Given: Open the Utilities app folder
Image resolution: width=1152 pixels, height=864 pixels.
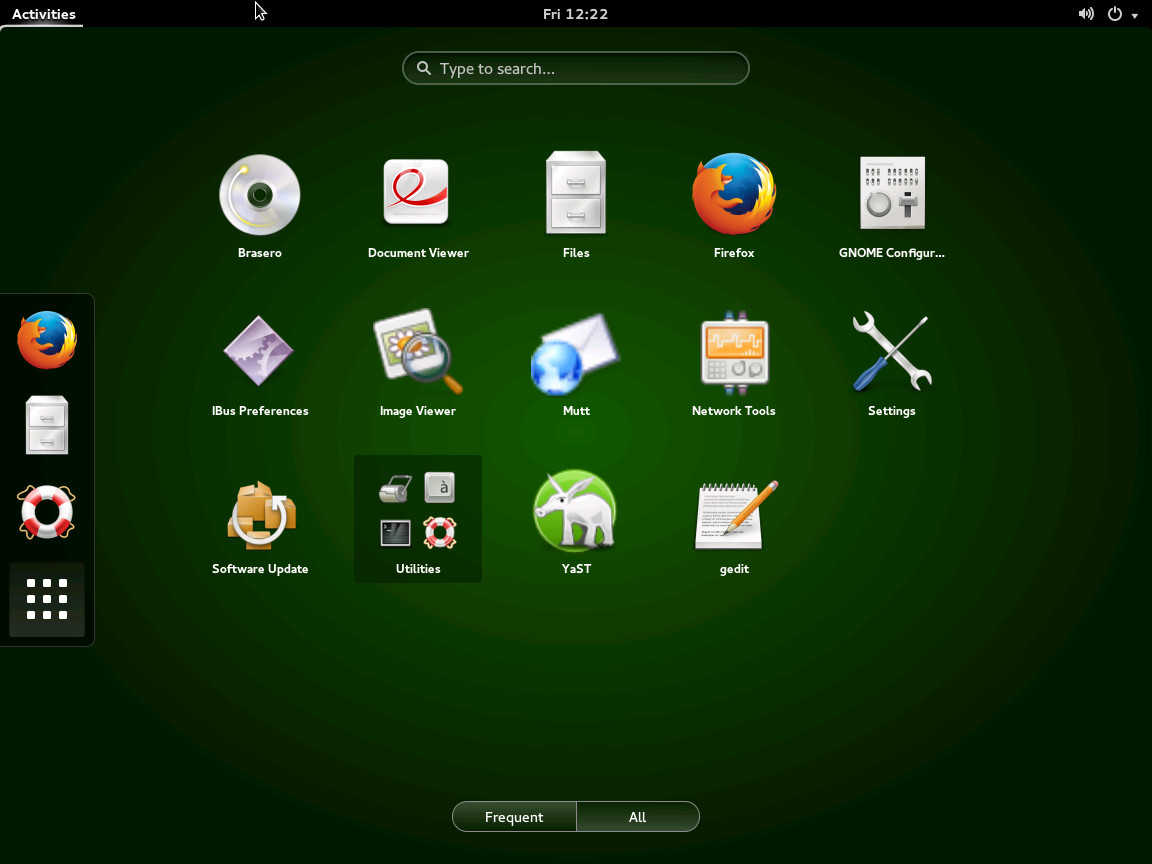Looking at the screenshot, I should 417,519.
